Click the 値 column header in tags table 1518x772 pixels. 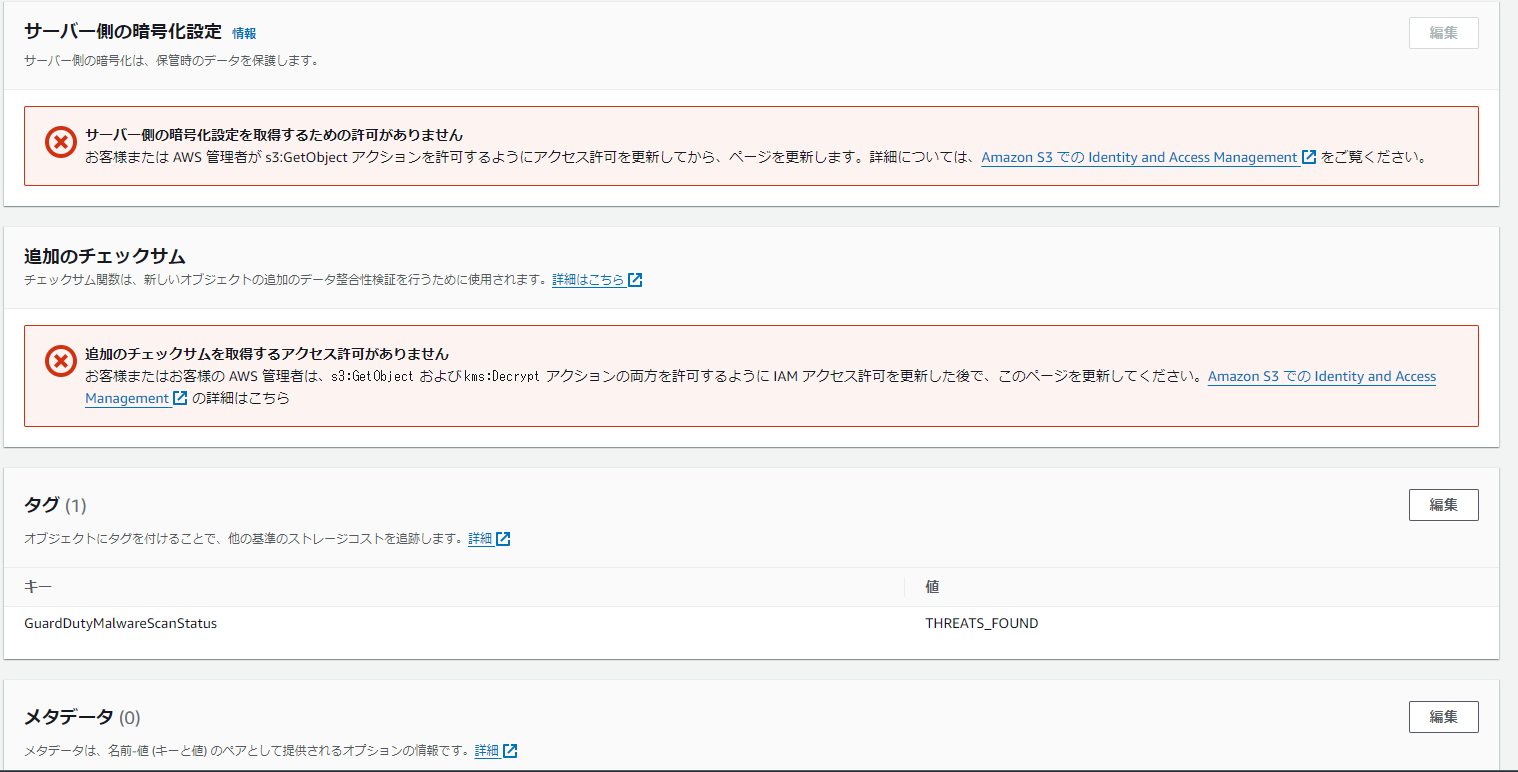coord(932,587)
